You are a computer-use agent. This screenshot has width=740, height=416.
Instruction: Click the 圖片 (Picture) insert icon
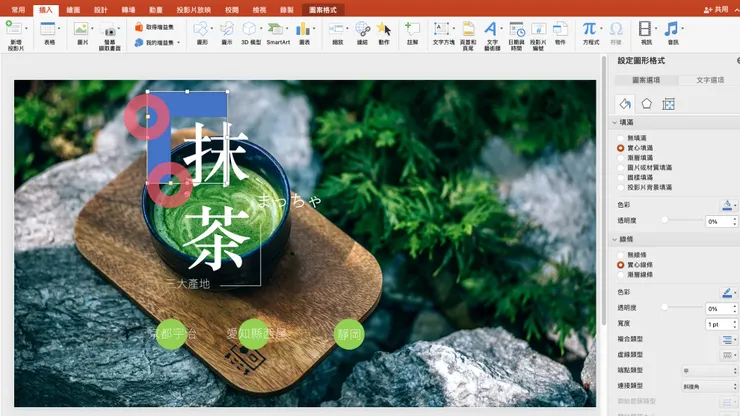(x=81, y=30)
